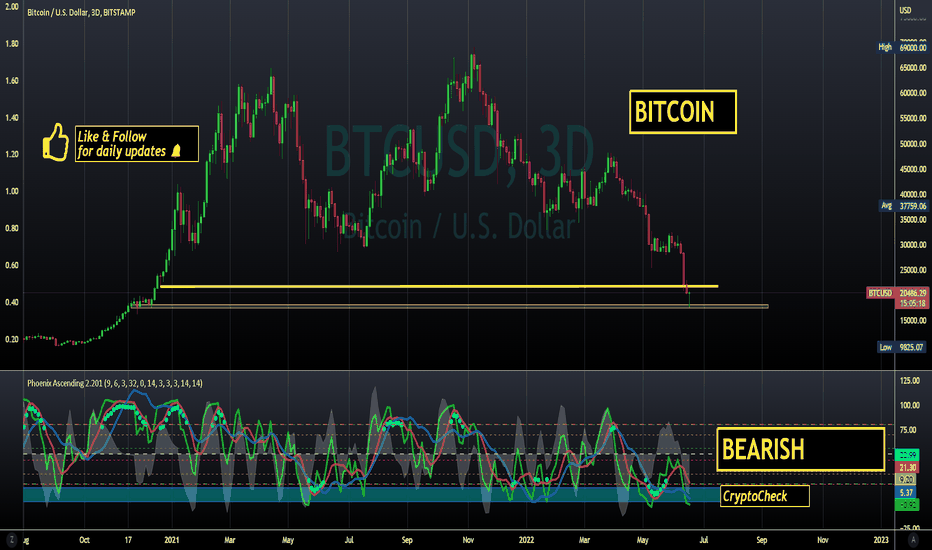Click the 125.00 level on indicator scale
Image resolution: width=932 pixels, height=550 pixels.
point(909,381)
